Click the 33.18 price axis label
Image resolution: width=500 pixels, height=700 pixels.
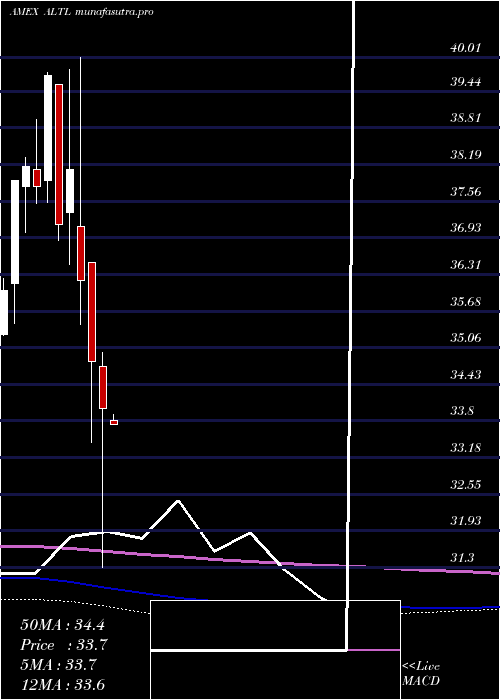pyautogui.click(x=466, y=447)
